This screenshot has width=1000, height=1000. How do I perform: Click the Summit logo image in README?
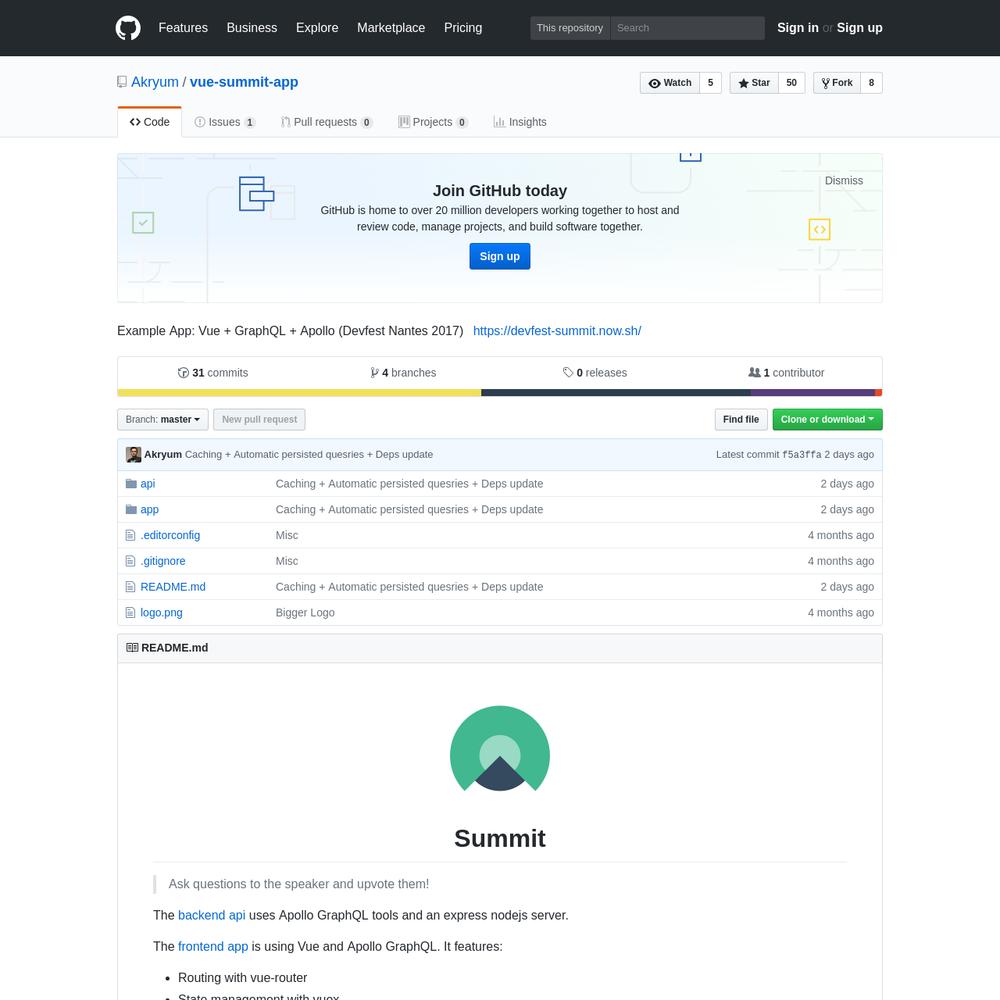click(499, 748)
